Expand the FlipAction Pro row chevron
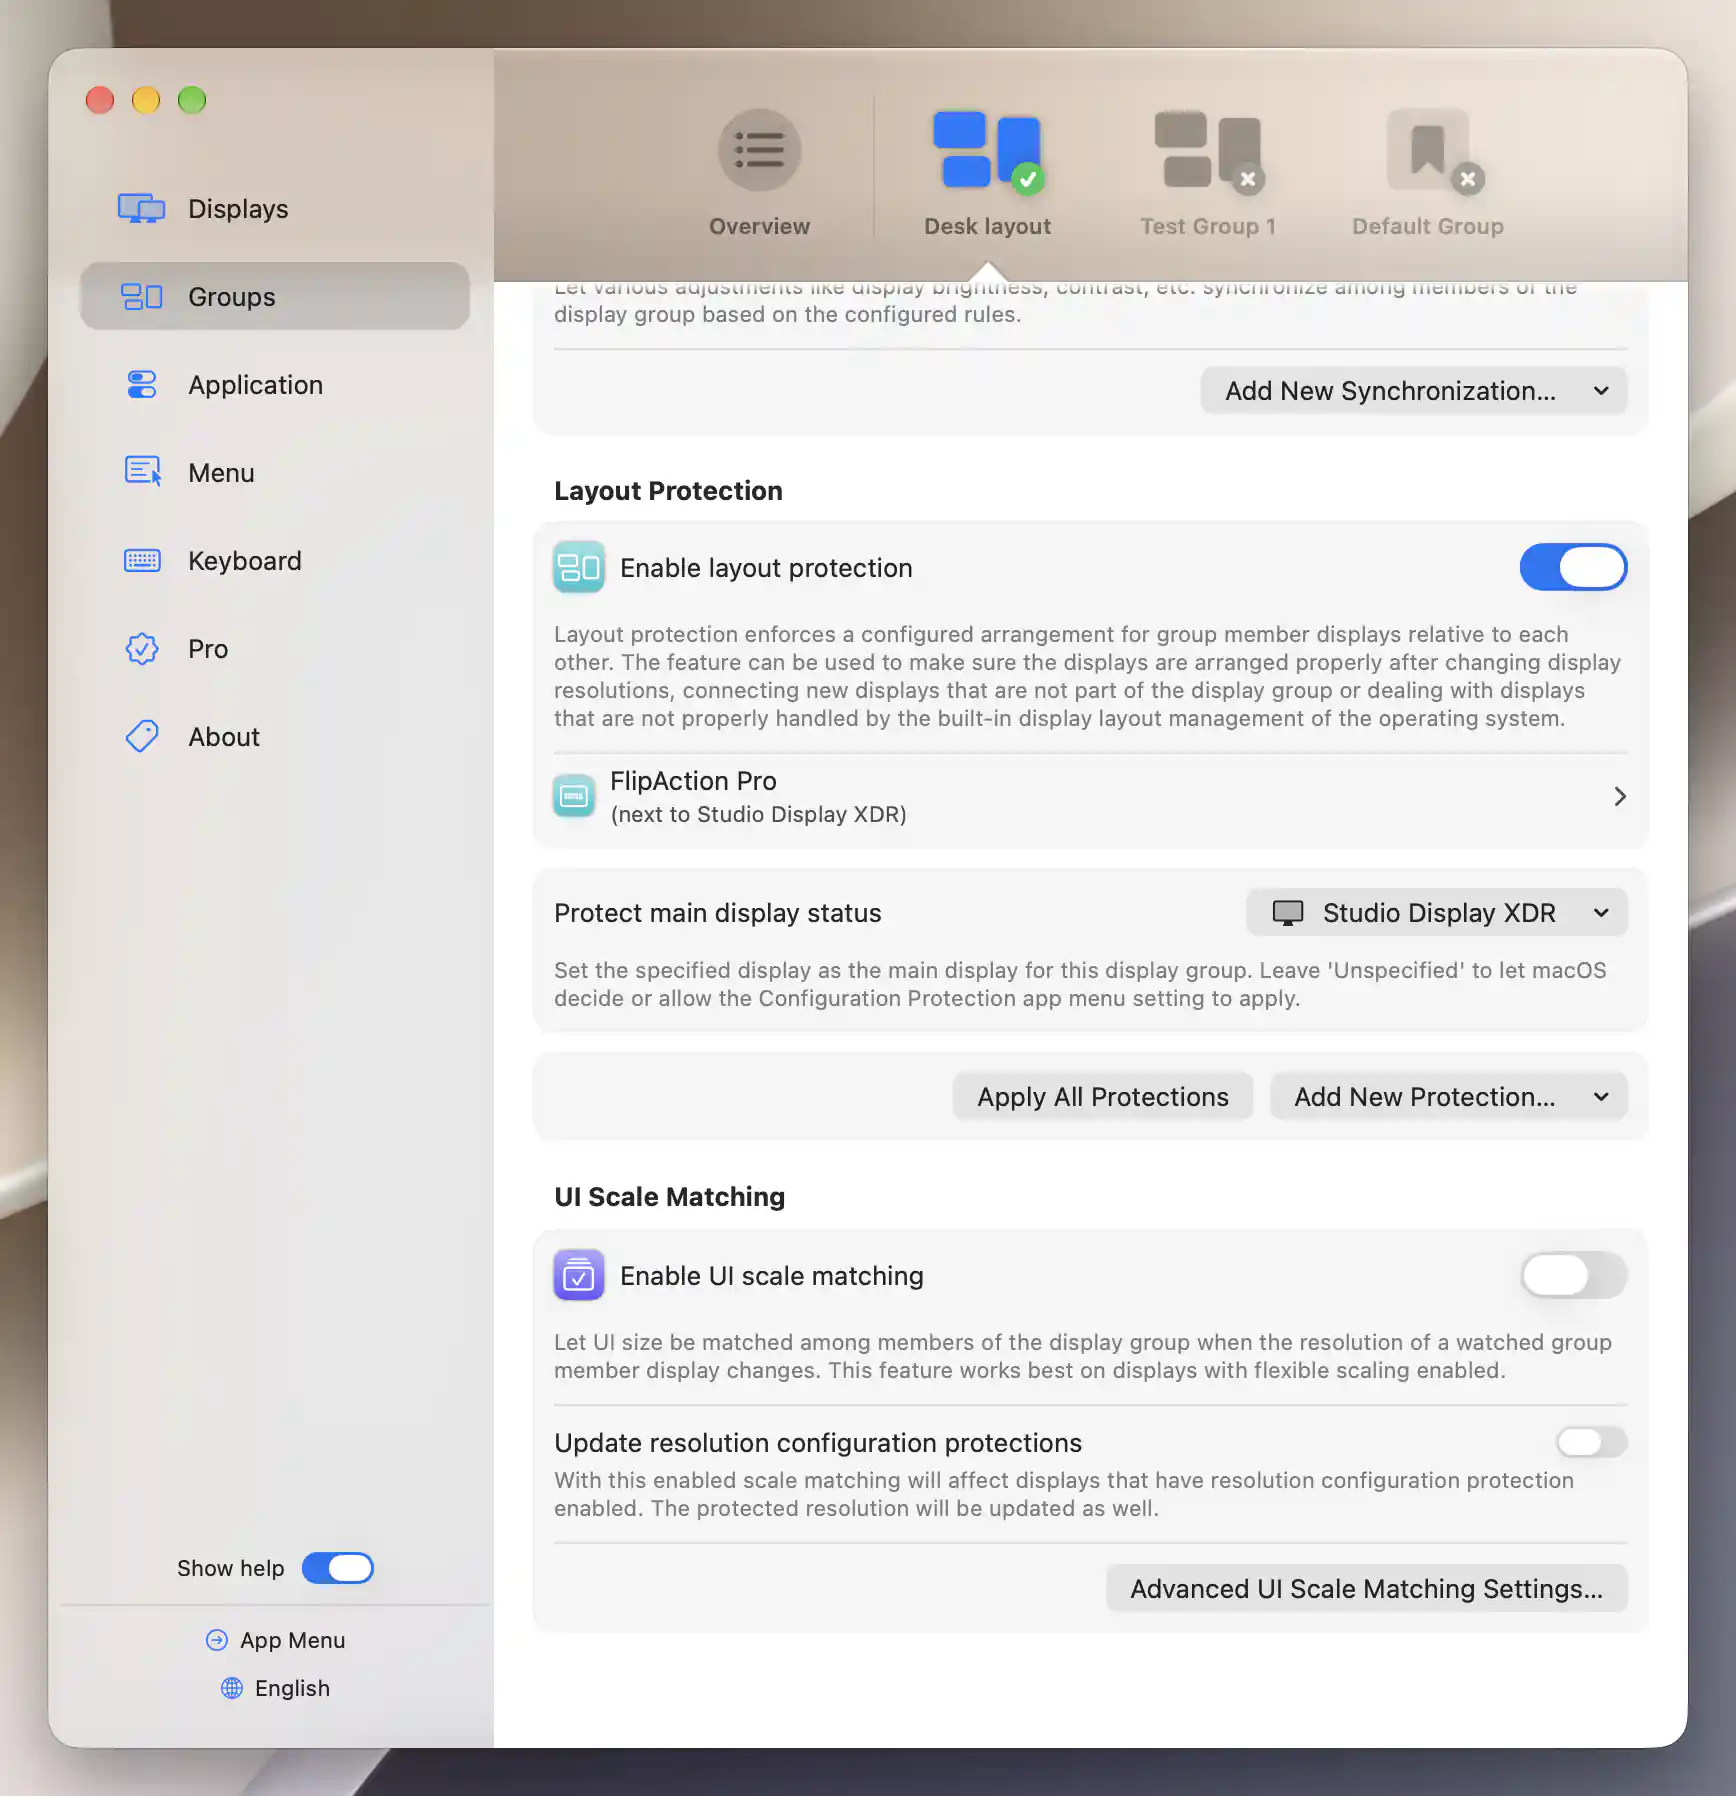 coord(1619,796)
